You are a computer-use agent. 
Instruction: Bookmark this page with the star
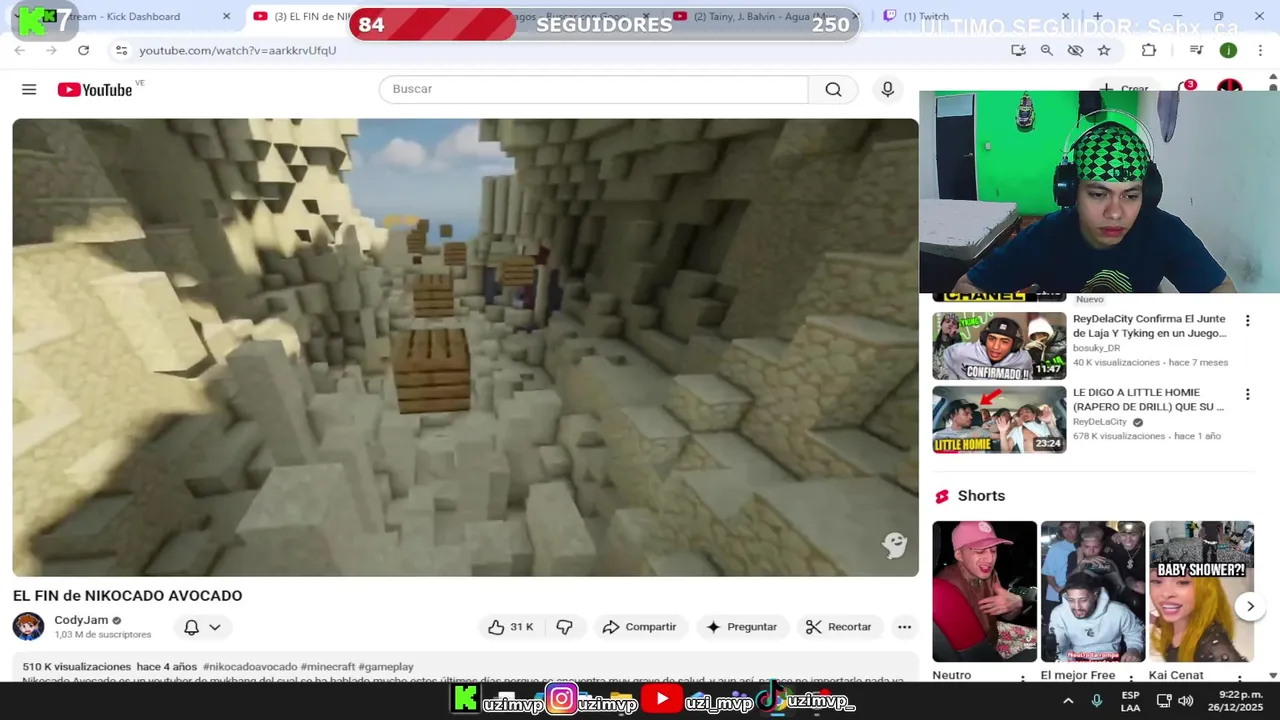1104,50
